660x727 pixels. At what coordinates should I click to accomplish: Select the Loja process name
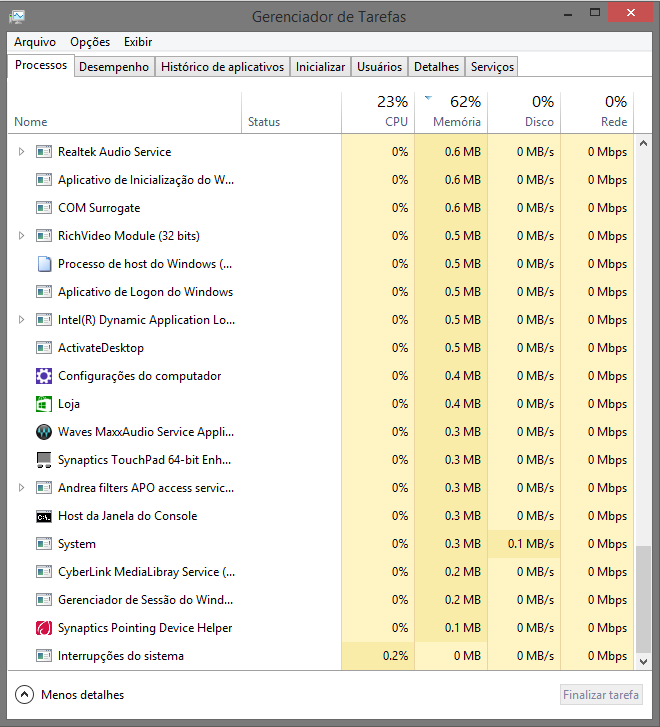coord(69,404)
